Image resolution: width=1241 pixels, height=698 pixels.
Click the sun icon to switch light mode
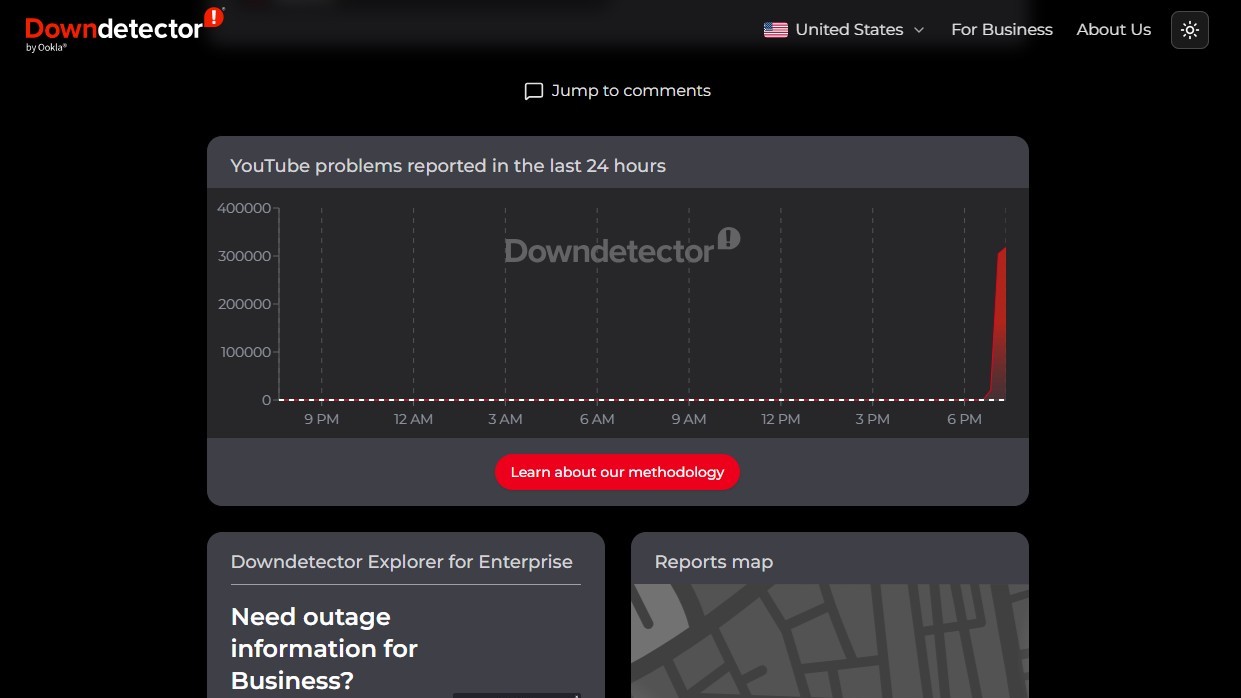click(1189, 30)
